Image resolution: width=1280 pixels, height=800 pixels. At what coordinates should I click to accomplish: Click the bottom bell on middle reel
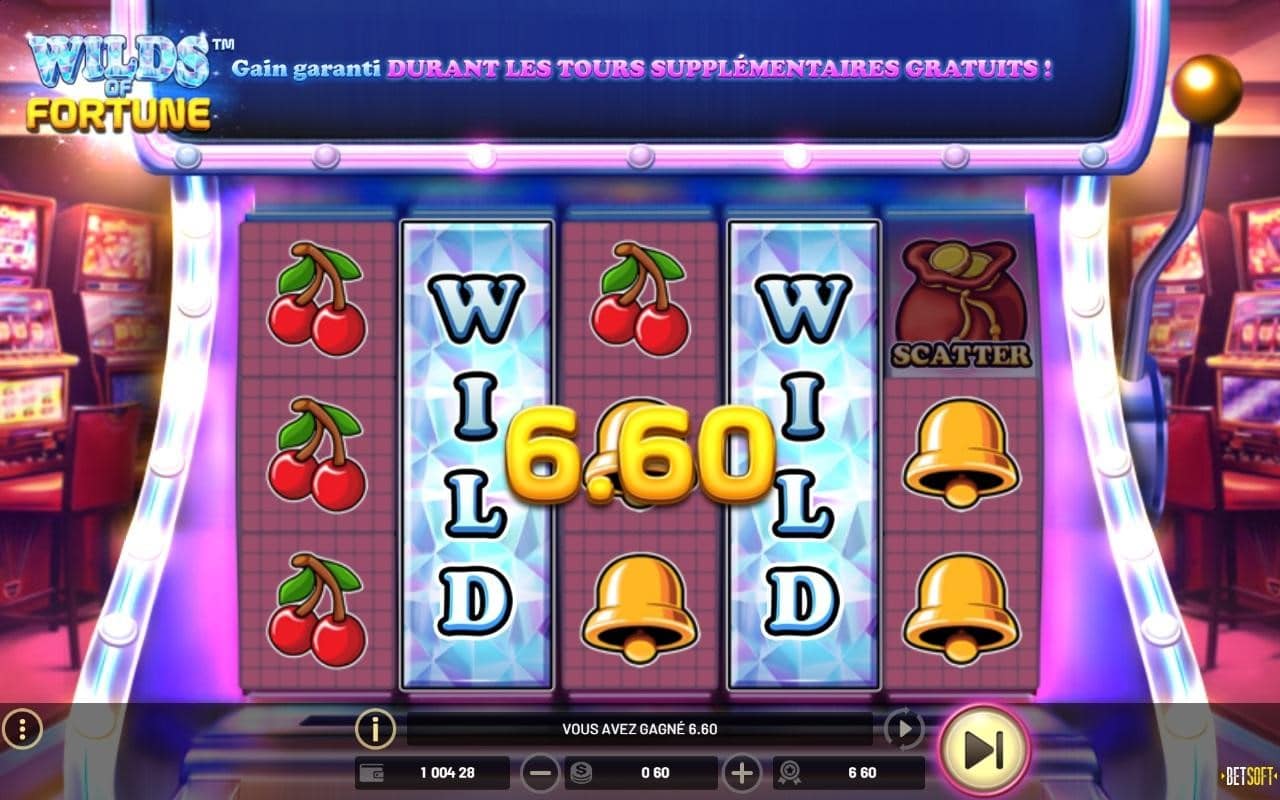639,608
